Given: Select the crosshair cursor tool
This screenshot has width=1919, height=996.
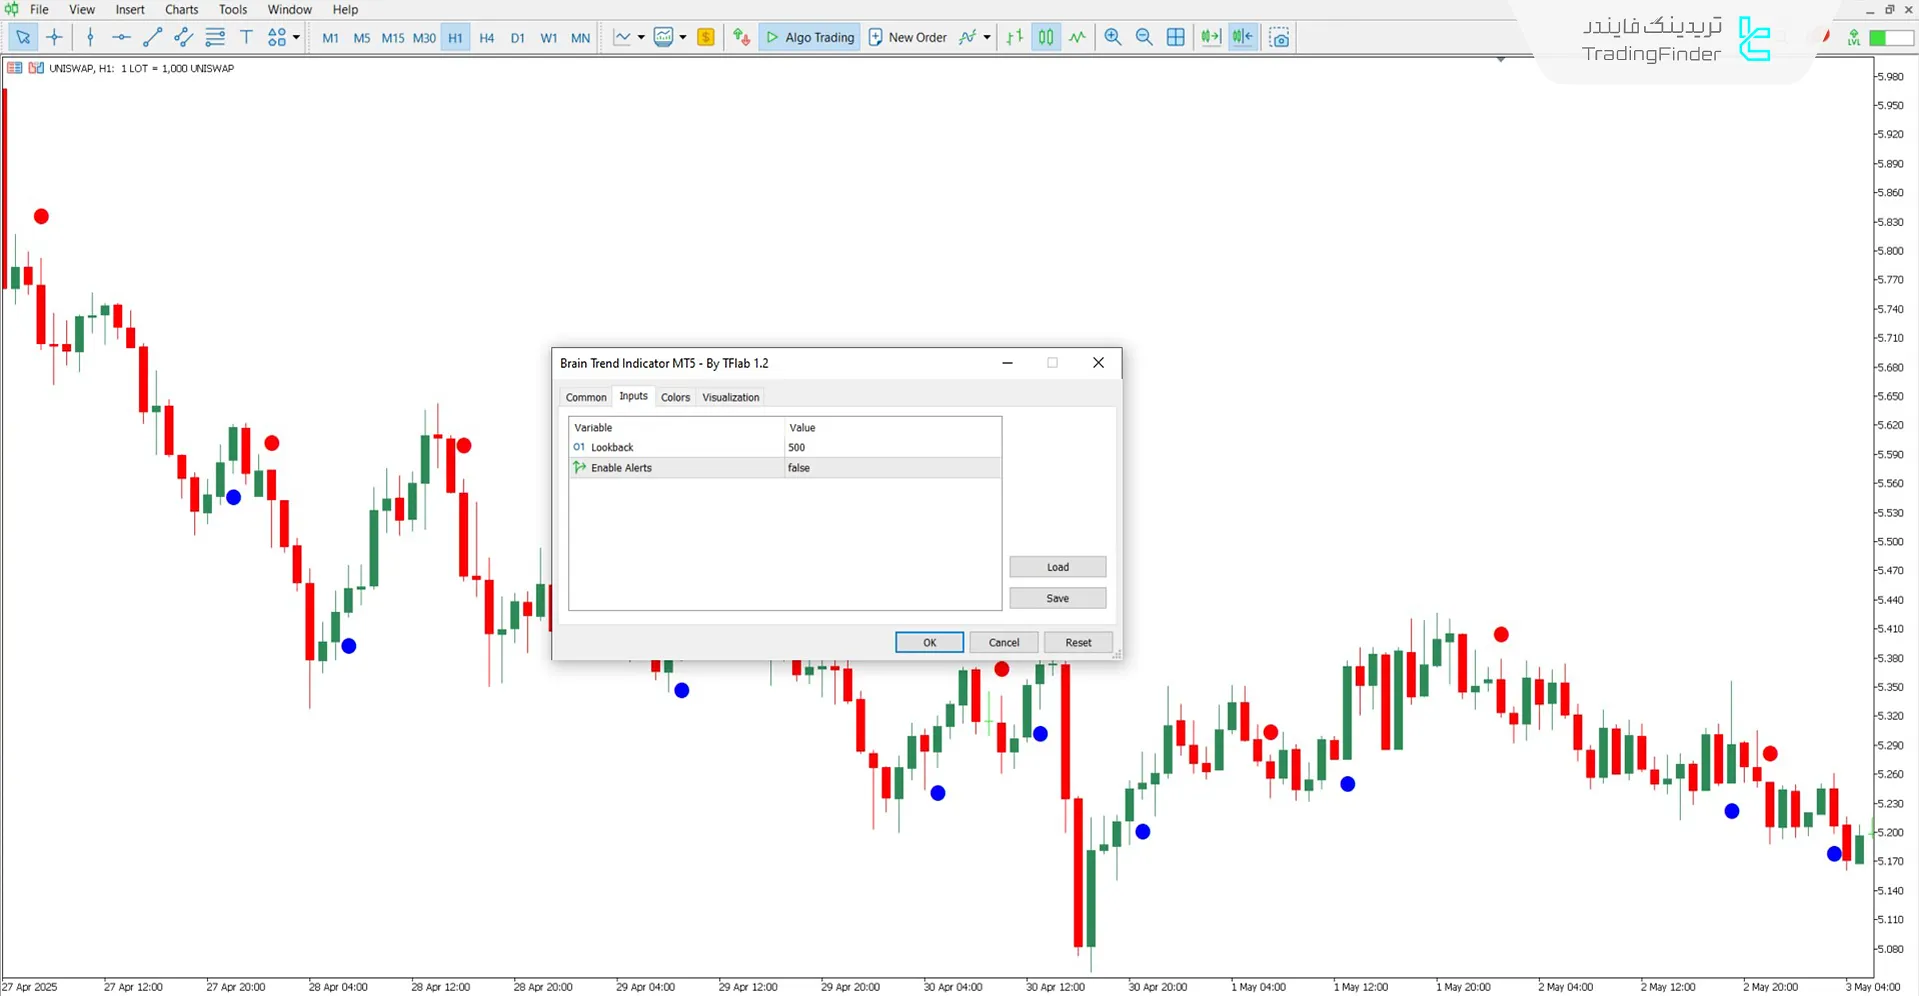Looking at the screenshot, I should (x=54, y=38).
